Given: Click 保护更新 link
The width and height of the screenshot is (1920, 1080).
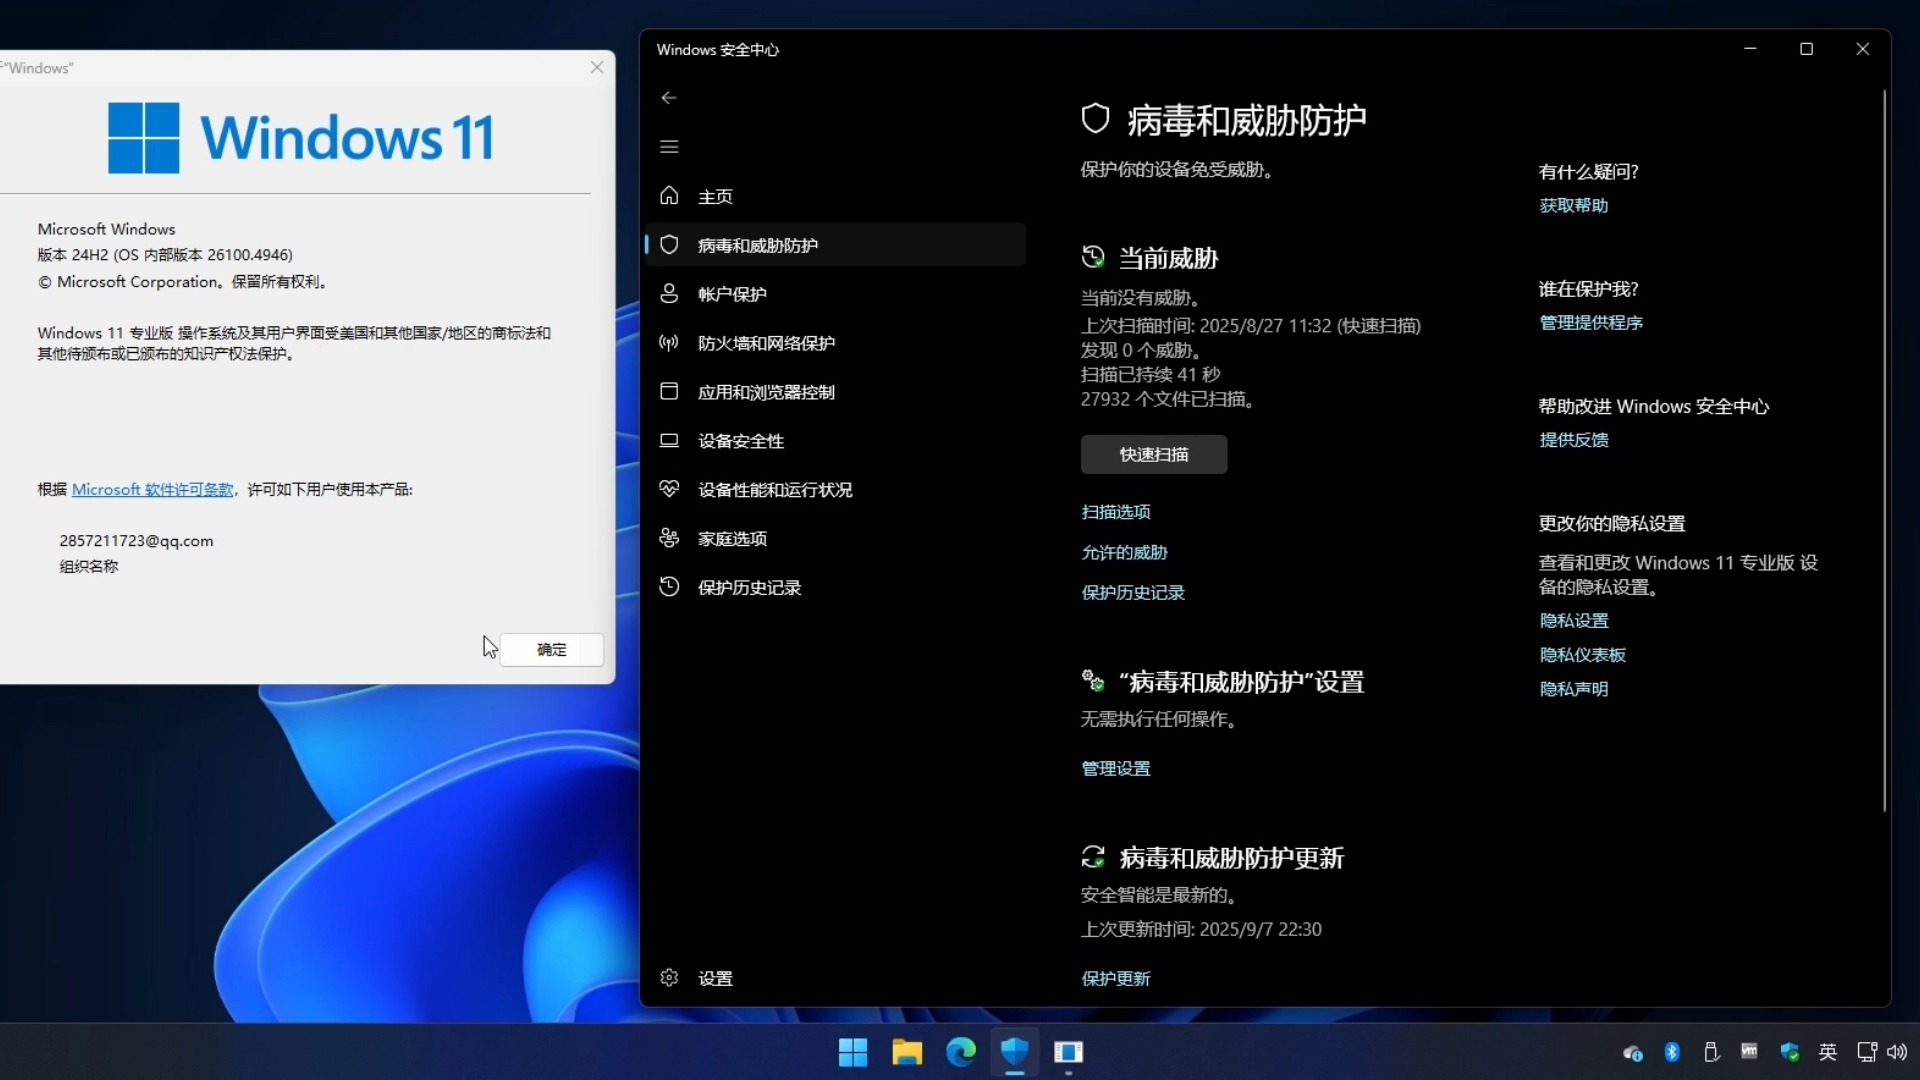Looking at the screenshot, I should tap(1116, 979).
